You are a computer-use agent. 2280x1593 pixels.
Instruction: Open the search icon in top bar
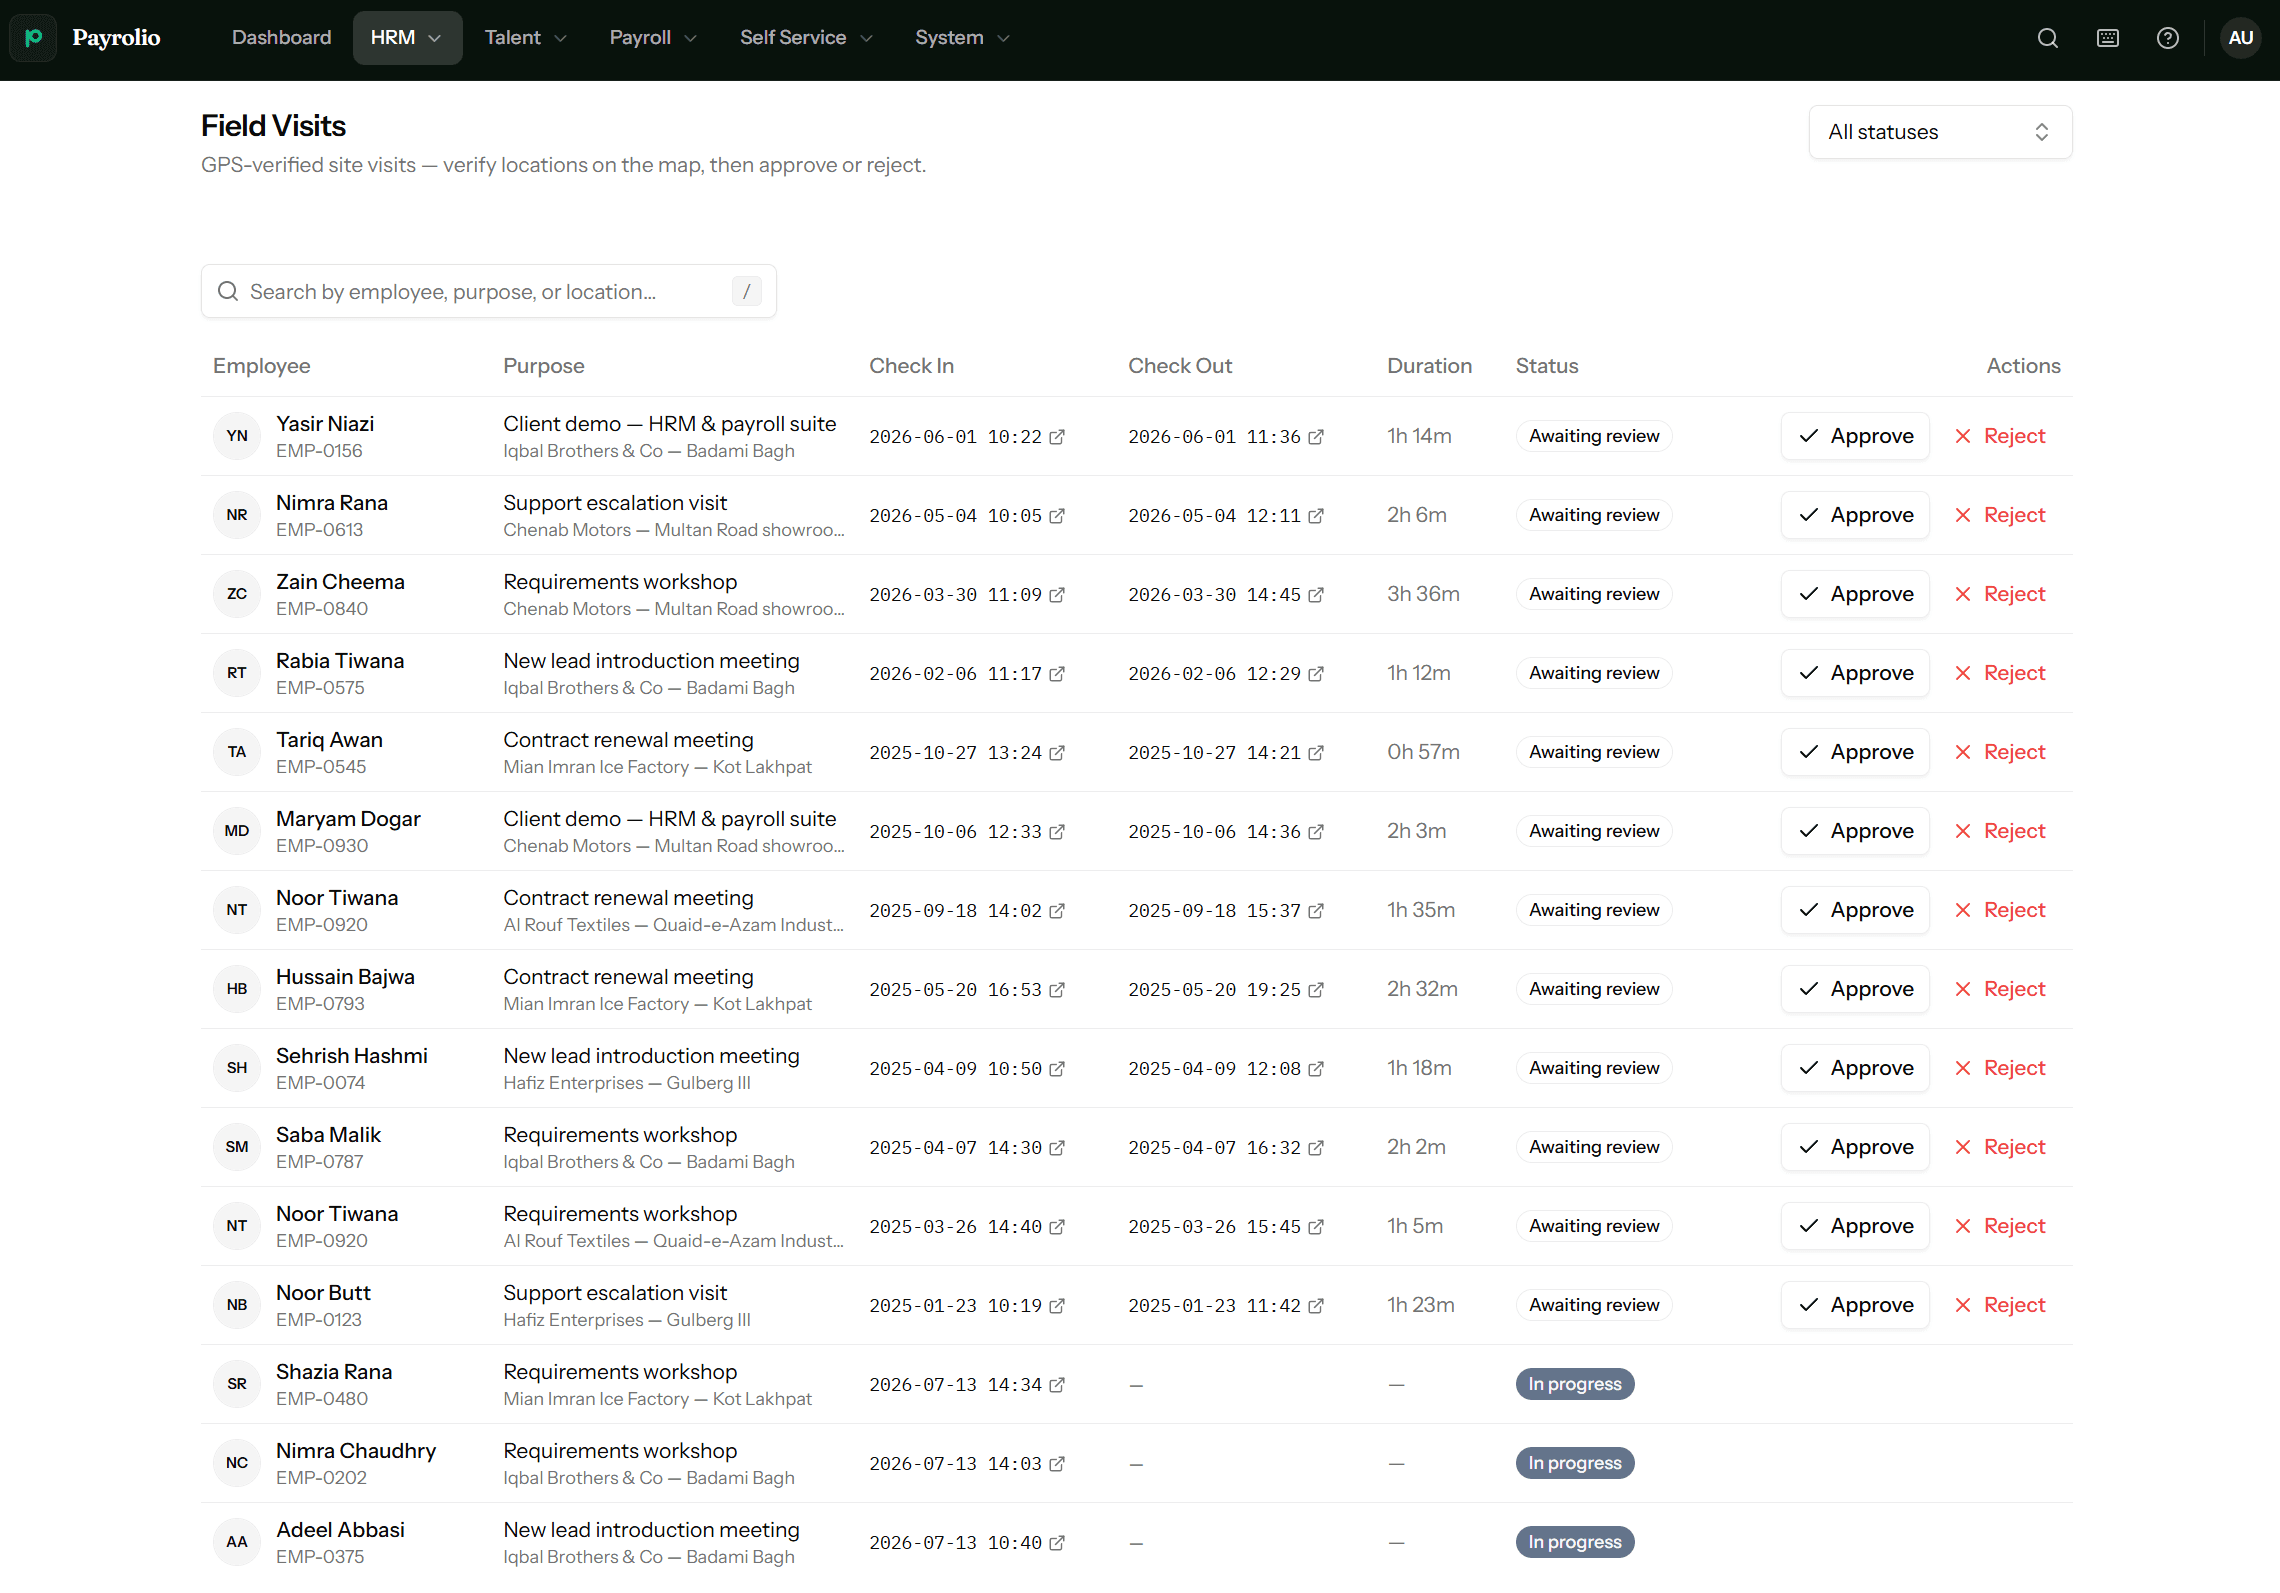(2047, 38)
